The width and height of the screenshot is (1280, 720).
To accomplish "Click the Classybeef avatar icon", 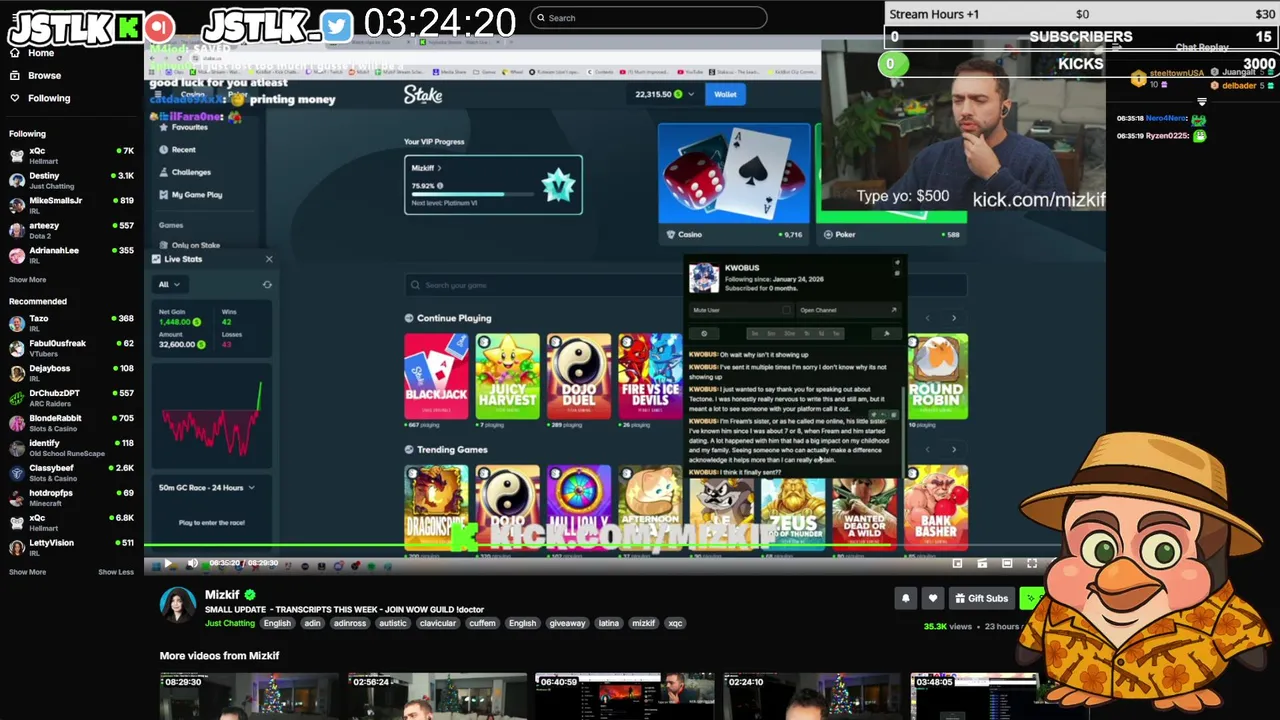I will click(17, 473).
